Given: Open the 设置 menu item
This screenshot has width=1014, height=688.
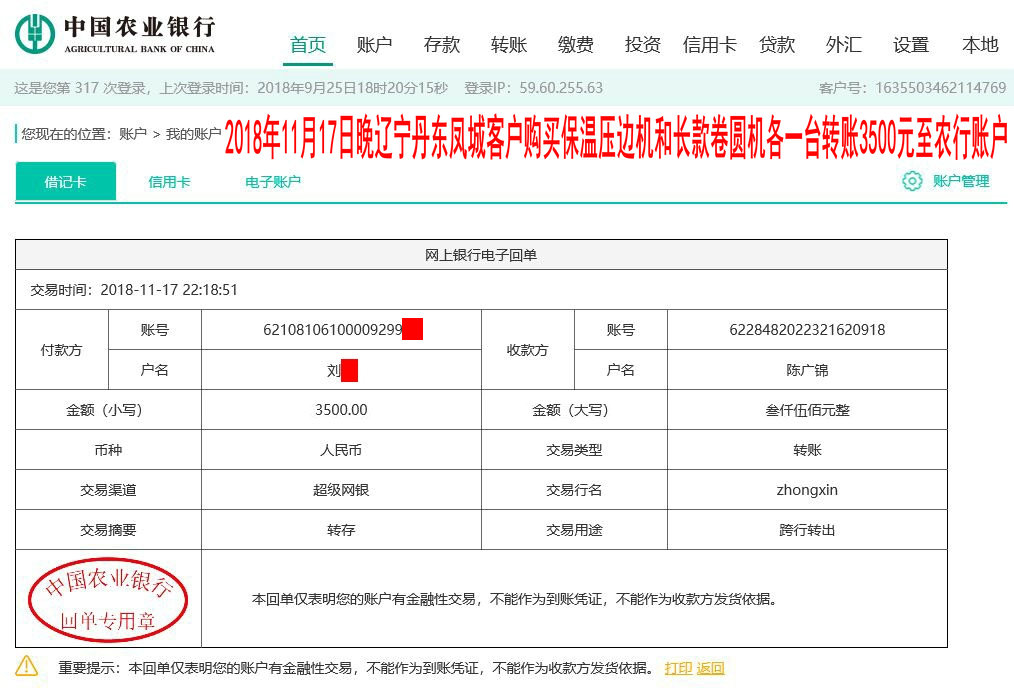Looking at the screenshot, I should 910,44.
